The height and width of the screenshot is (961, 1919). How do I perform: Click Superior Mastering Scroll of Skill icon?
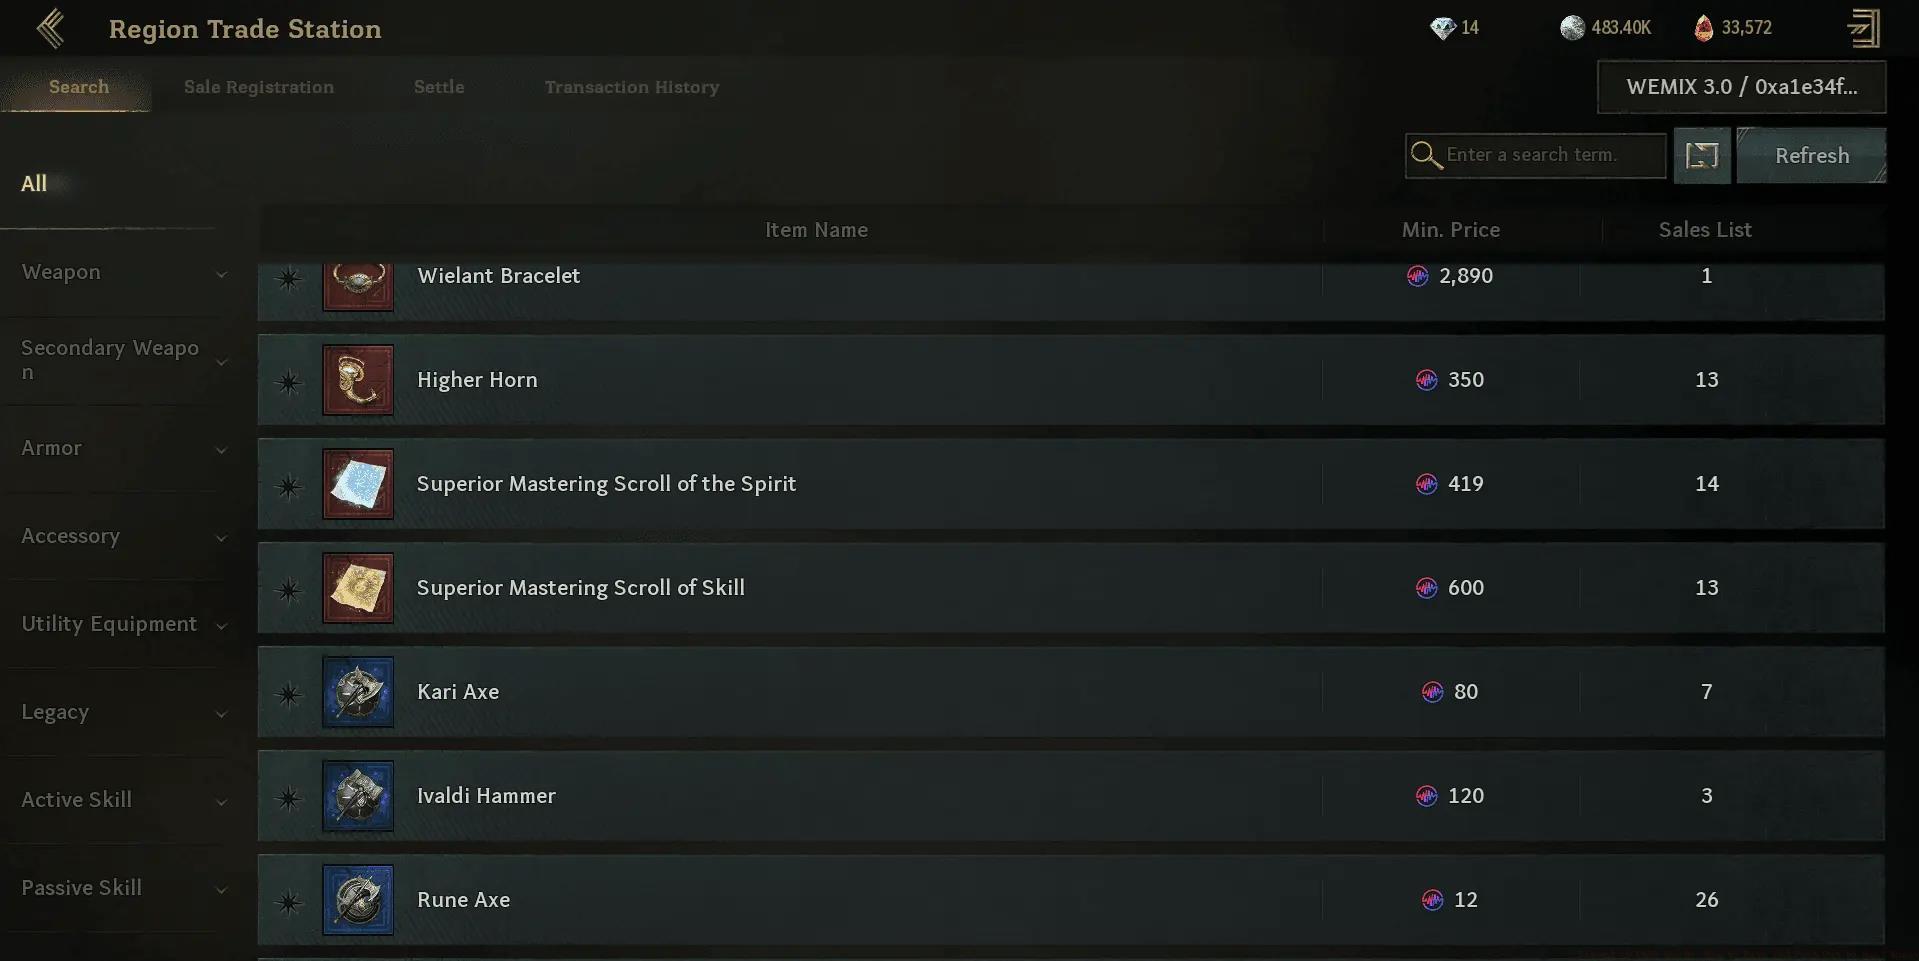click(358, 588)
